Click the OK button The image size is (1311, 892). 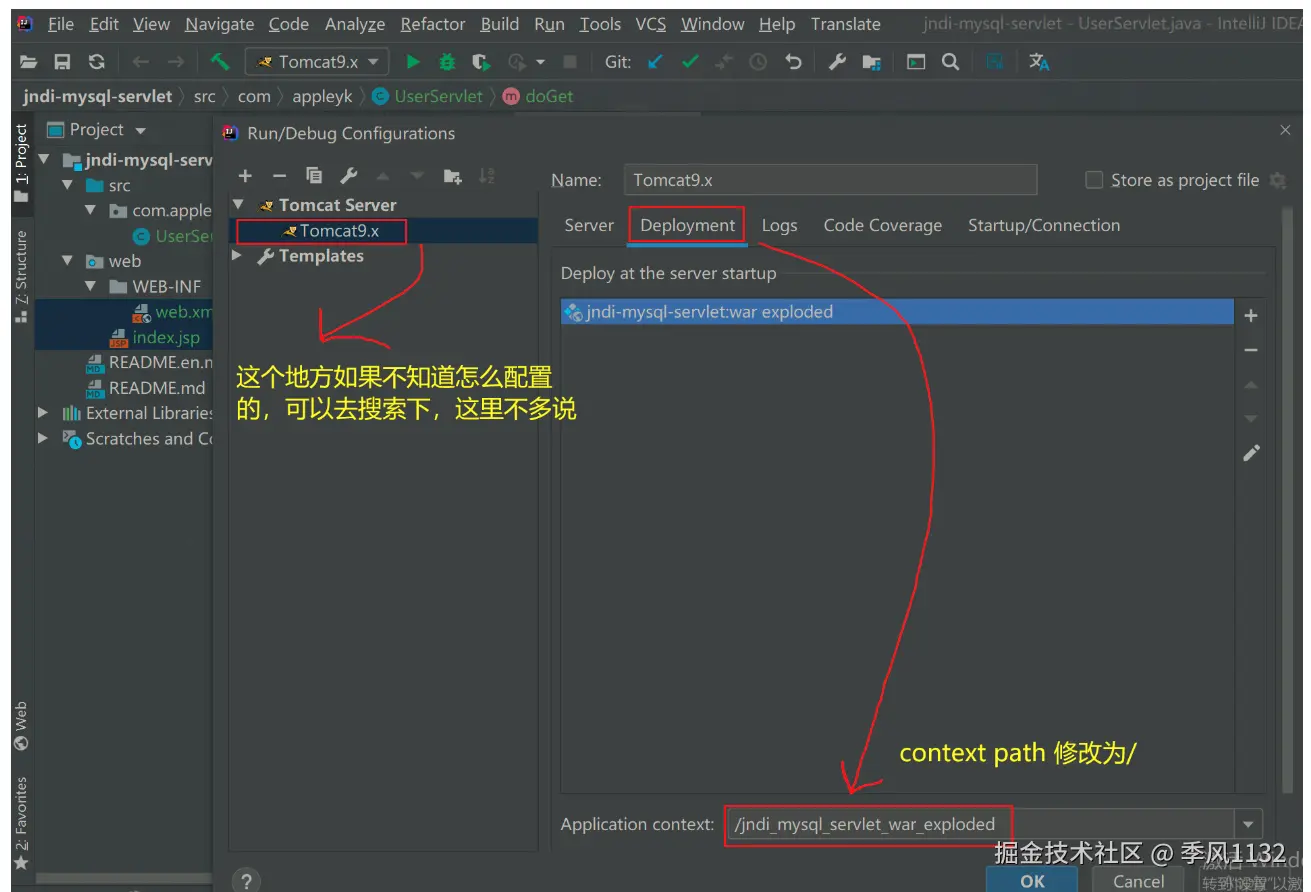coord(1032,881)
